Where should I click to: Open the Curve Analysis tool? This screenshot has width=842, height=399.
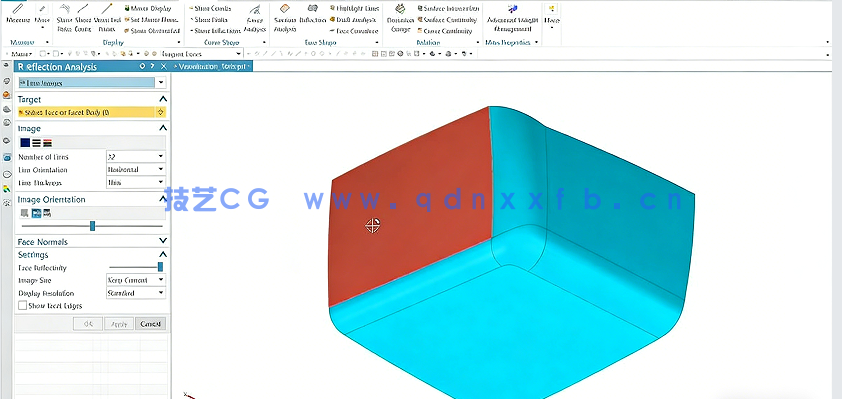coord(254,18)
